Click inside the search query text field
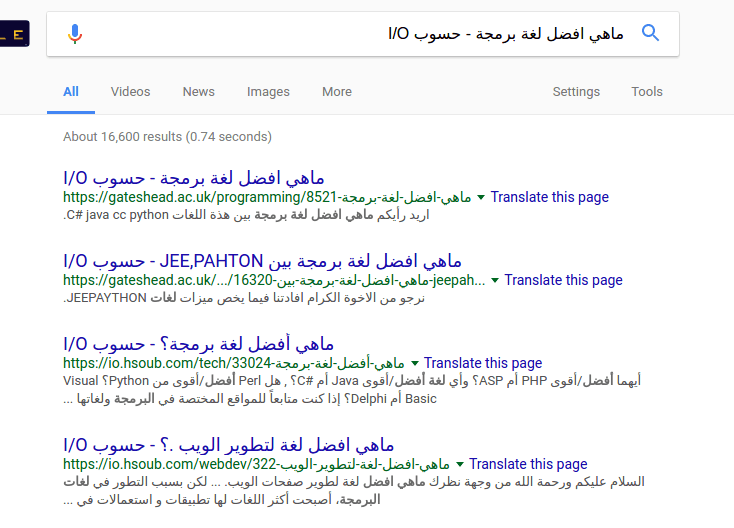Screen dimensions: 734x528 360,34
